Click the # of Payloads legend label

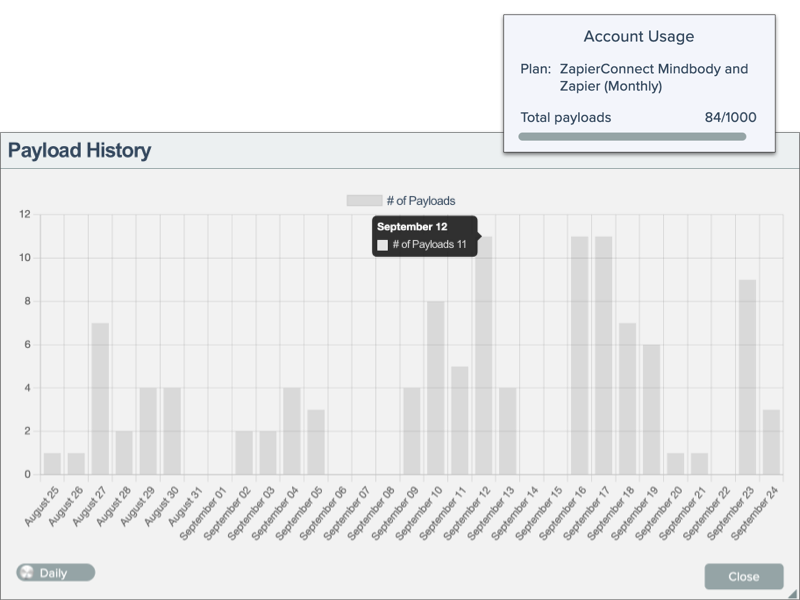pyautogui.click(x=420, y=200)
